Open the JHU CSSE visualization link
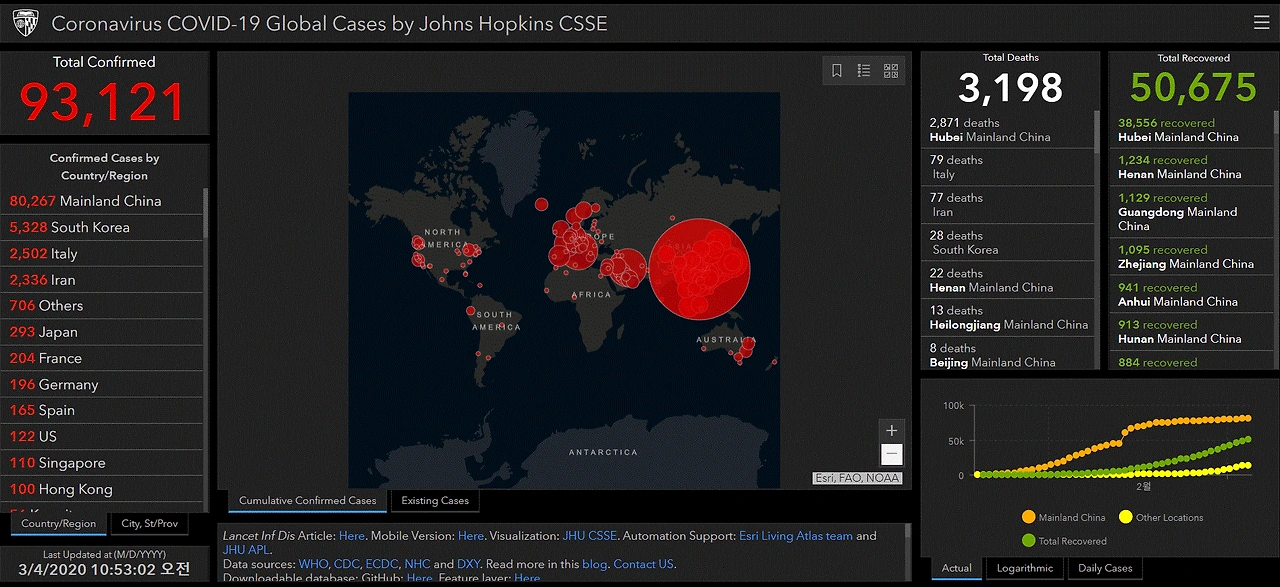The width and height of the screenshot is (1280, 587). [x=588, y=536]
